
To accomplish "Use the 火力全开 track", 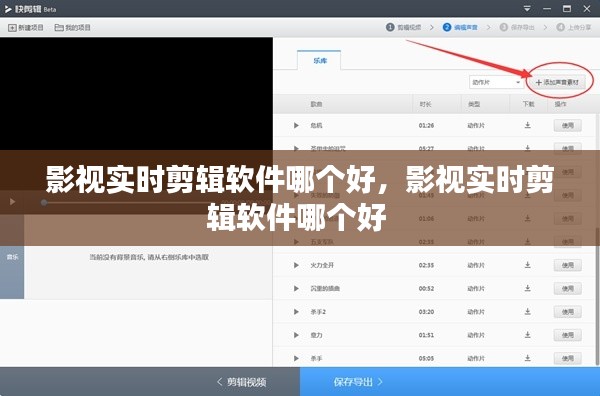I will pos(567,265).
